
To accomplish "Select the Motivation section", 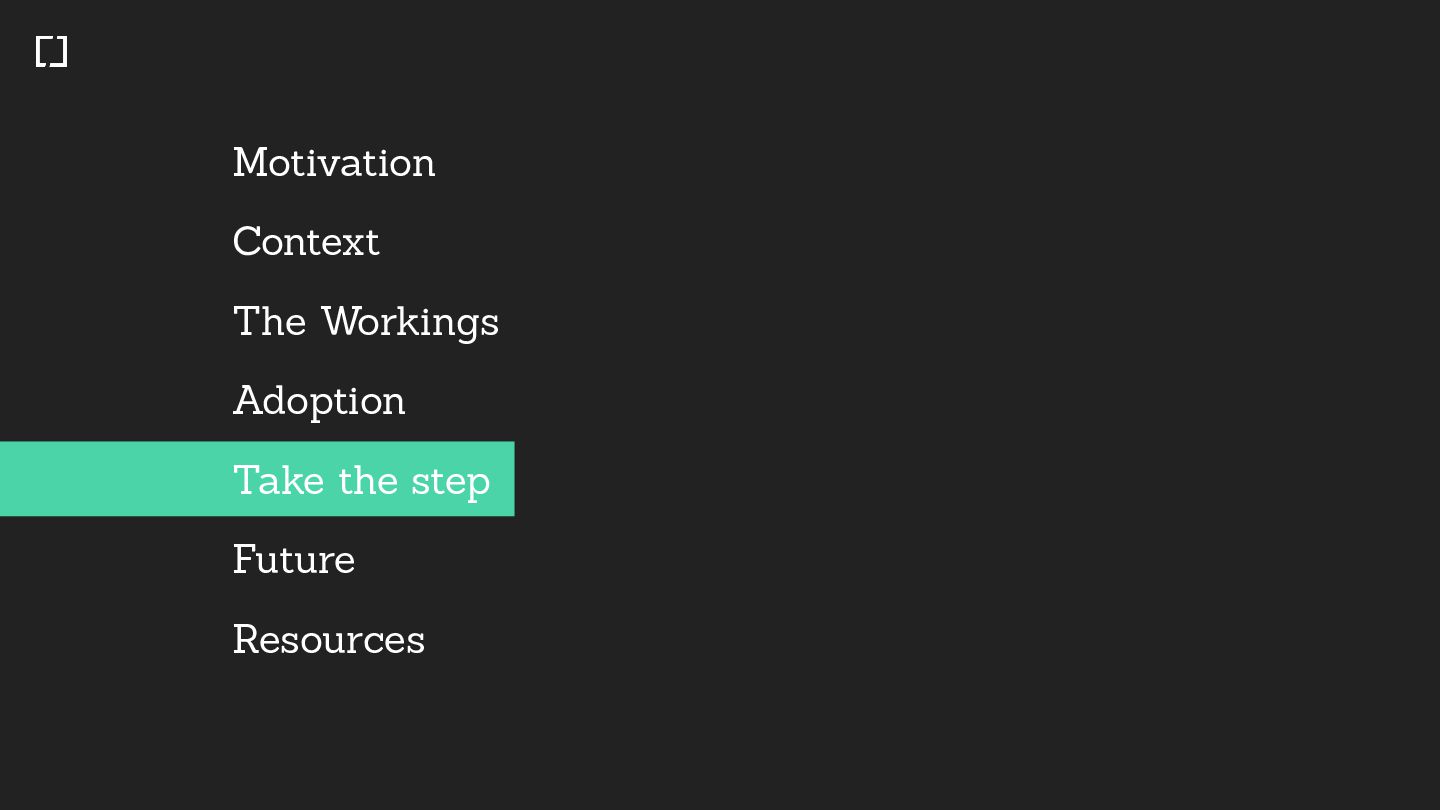I will click(x=334, y=163).
